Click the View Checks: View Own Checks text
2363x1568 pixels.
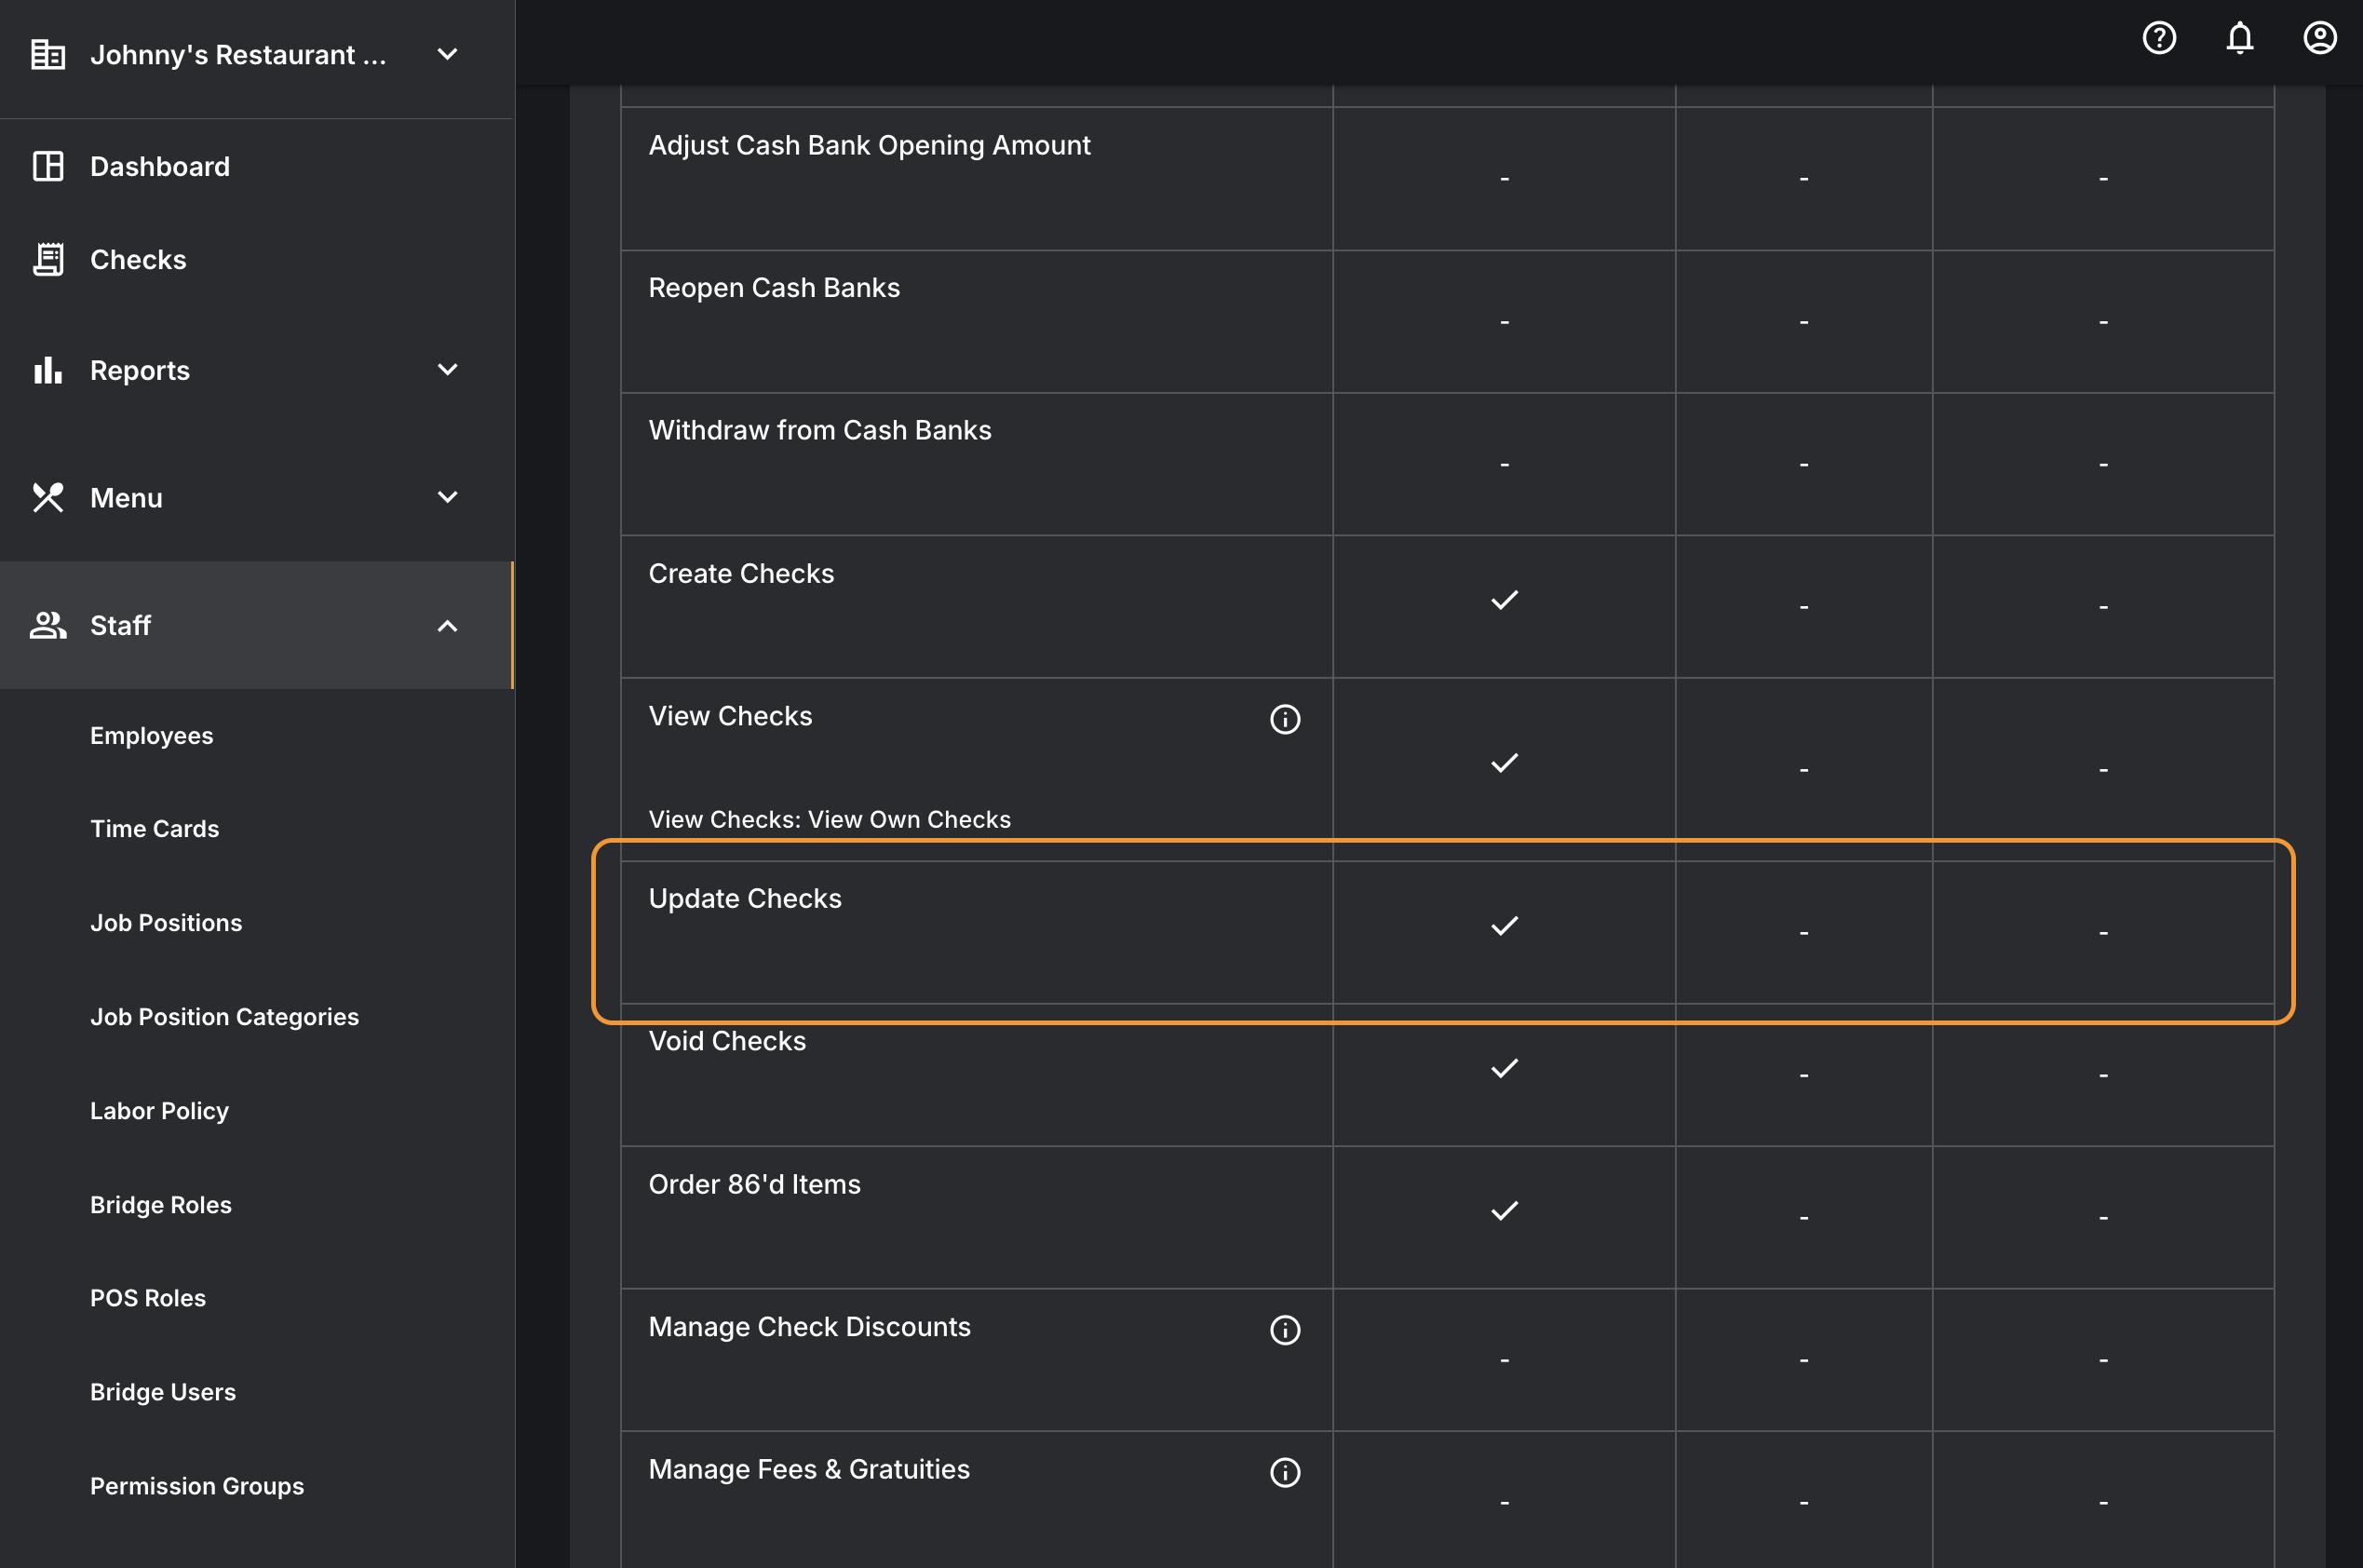830,819
